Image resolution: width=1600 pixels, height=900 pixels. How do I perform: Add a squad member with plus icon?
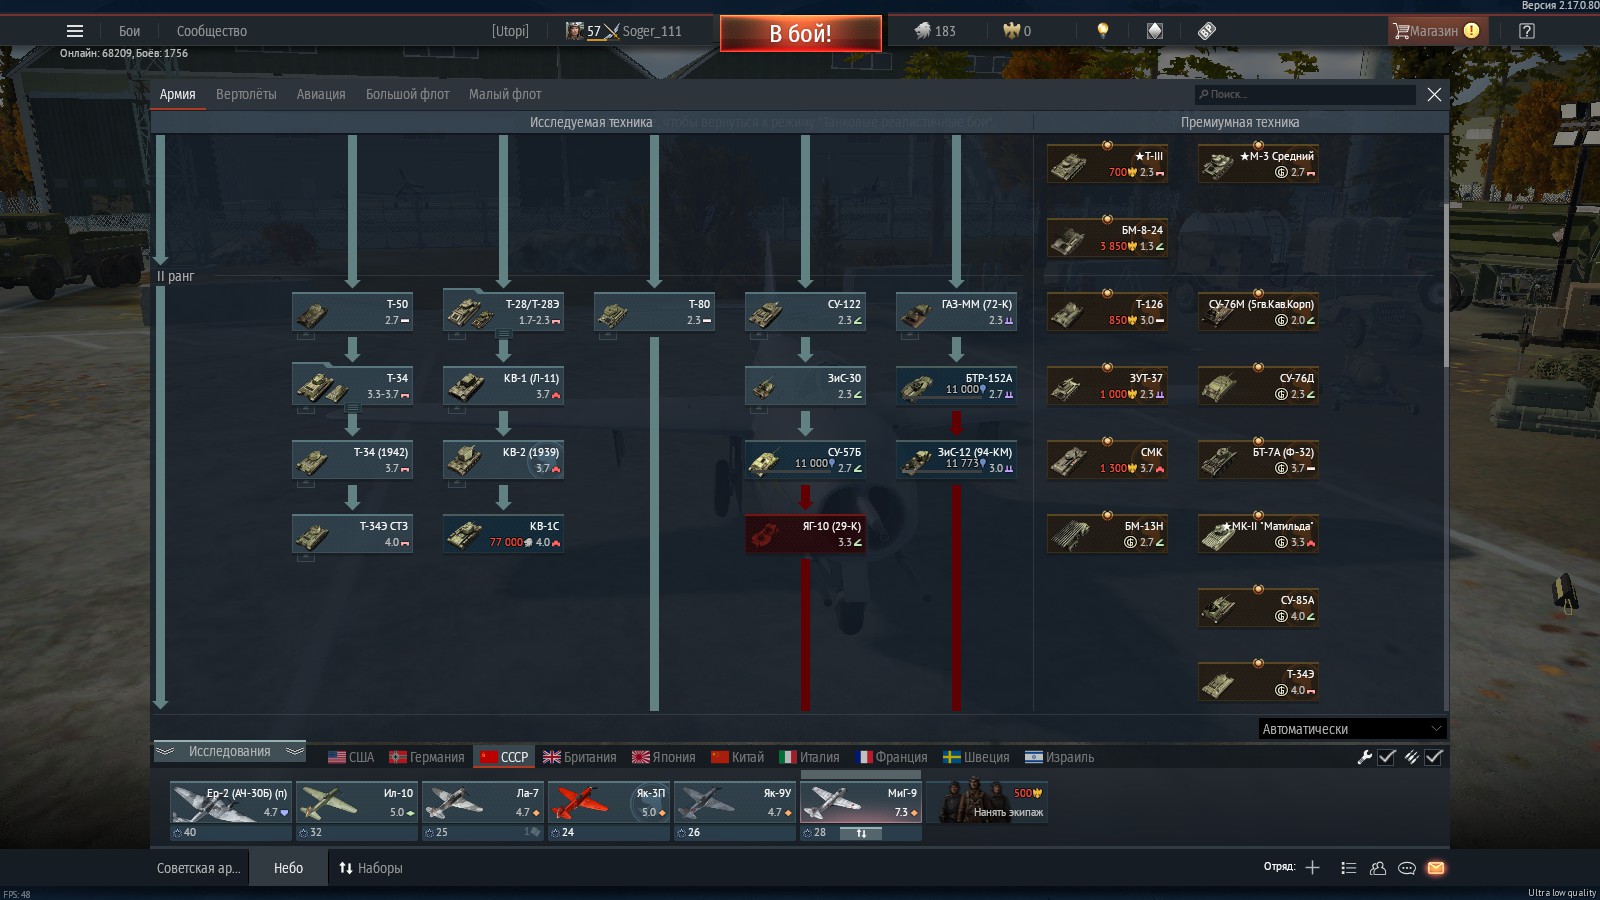[x=1312, y=868]
